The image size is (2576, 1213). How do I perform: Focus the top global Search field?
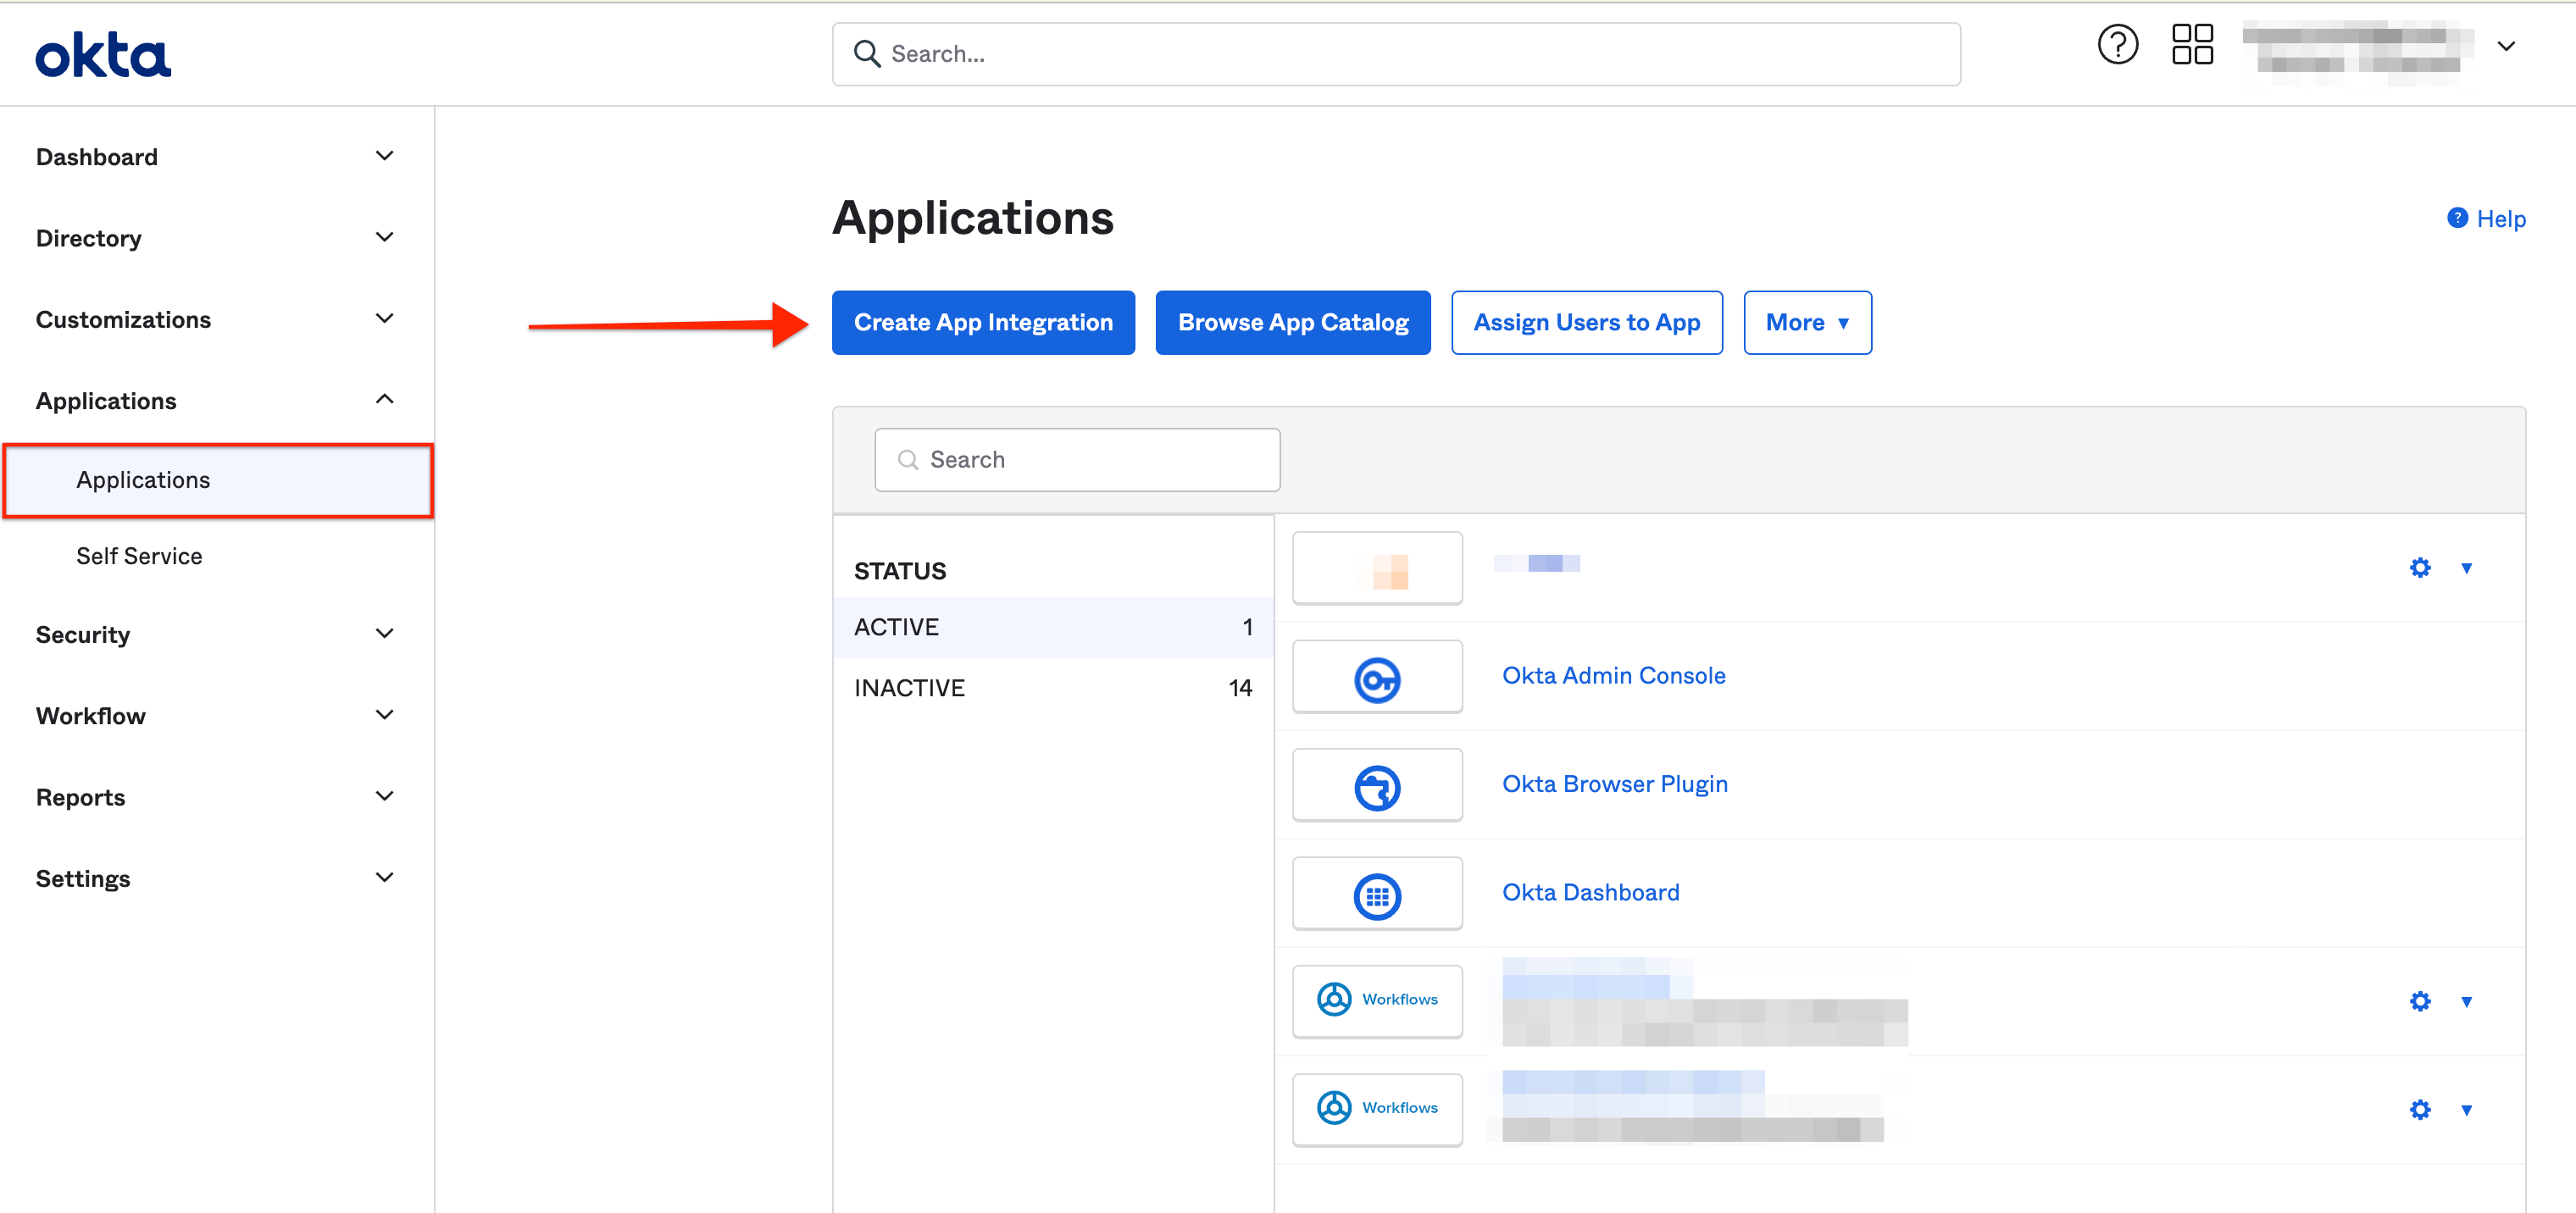(1396, 54)
